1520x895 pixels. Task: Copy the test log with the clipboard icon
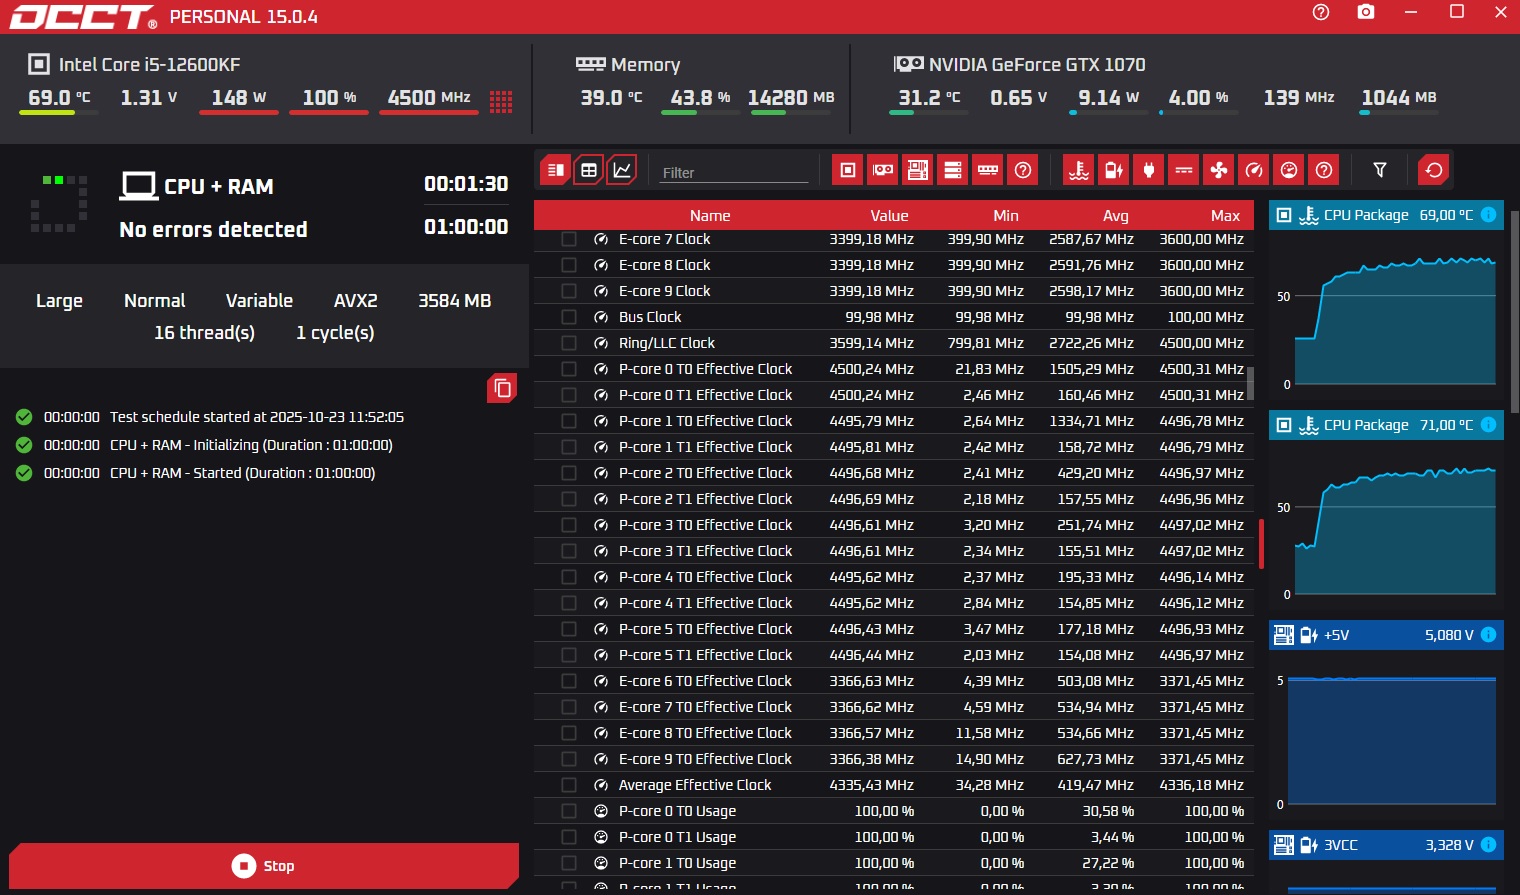[x=502, y=388]
